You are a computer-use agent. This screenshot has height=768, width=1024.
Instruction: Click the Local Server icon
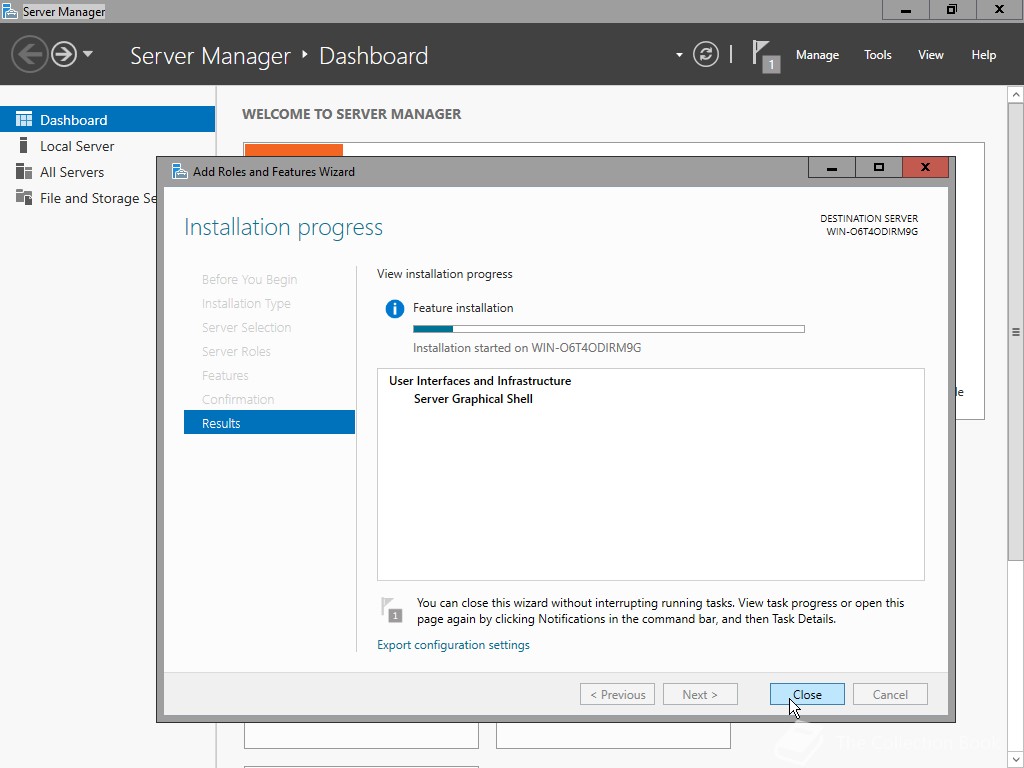click(x=24, y=145)
